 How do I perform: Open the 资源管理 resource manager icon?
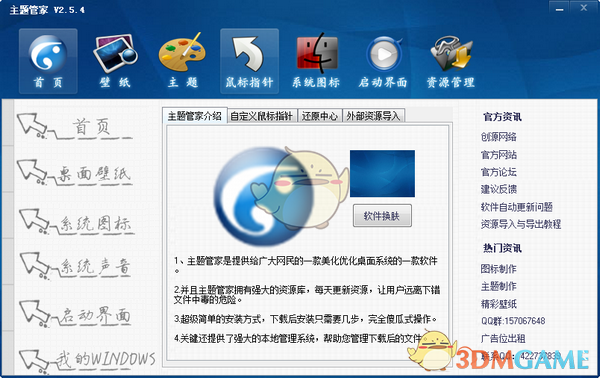451,61
